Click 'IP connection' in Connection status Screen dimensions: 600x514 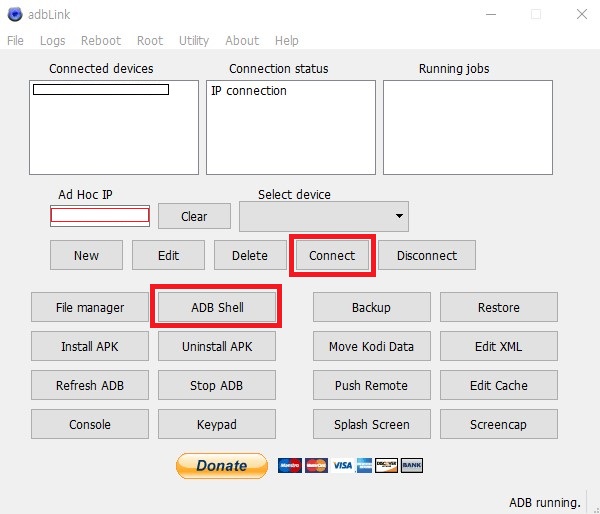point(249,91)
